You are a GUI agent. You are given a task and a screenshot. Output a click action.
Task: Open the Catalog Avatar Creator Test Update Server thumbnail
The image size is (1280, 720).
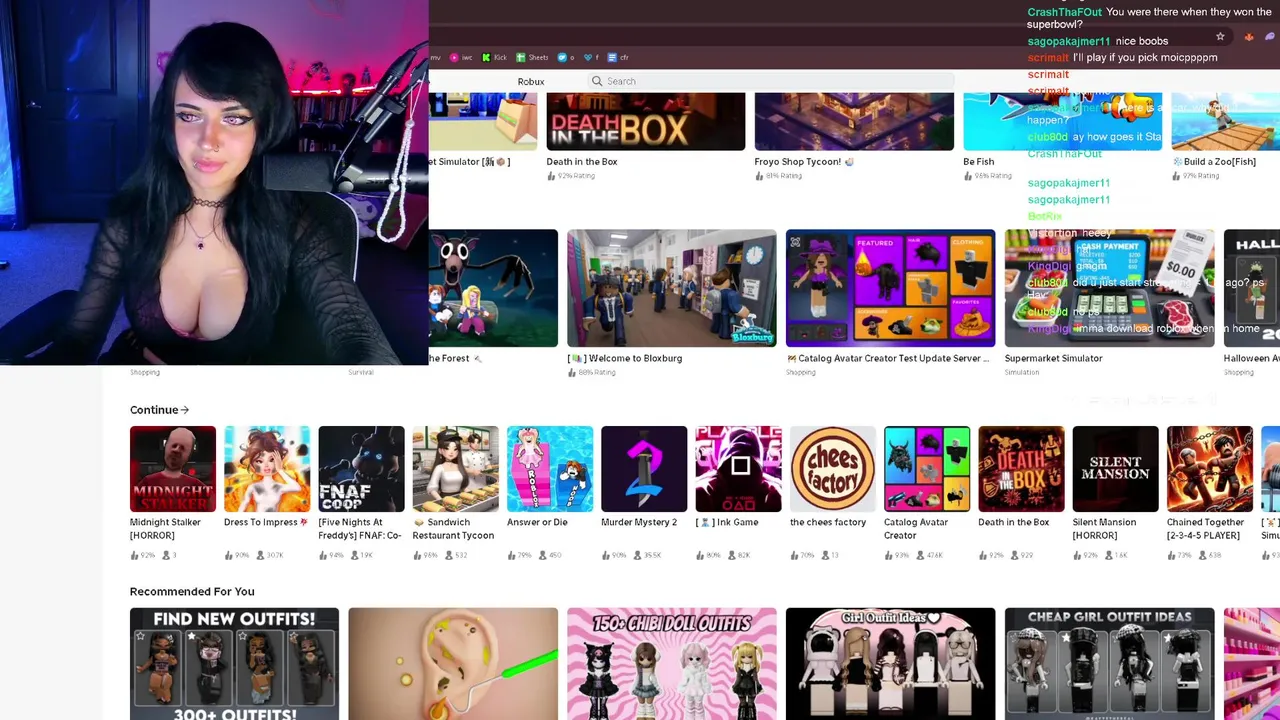click(890, 288)
